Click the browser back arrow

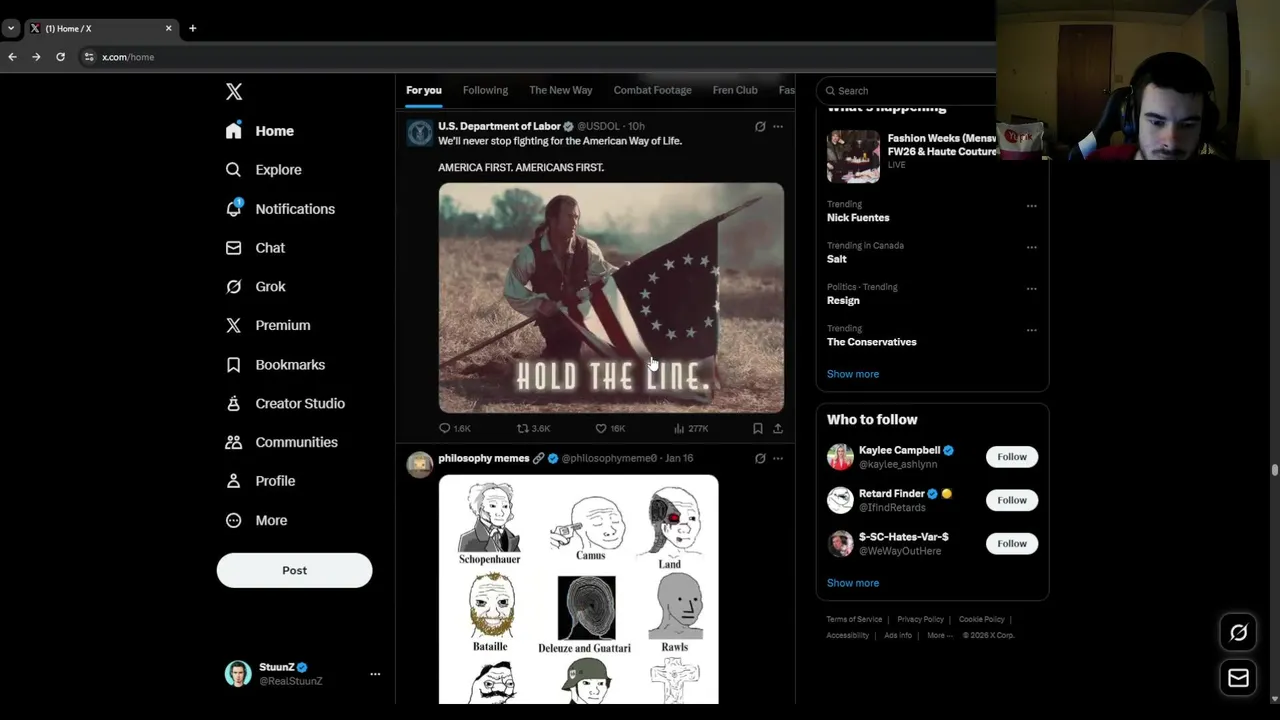12,57
